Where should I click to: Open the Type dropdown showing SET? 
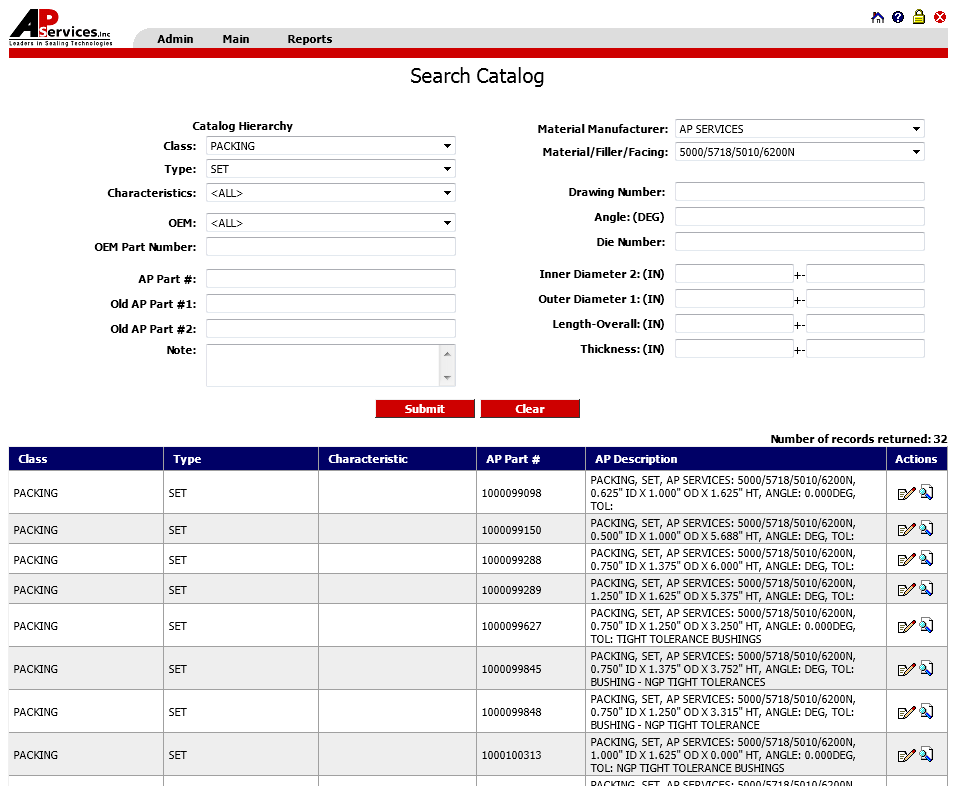coord(330,169)
